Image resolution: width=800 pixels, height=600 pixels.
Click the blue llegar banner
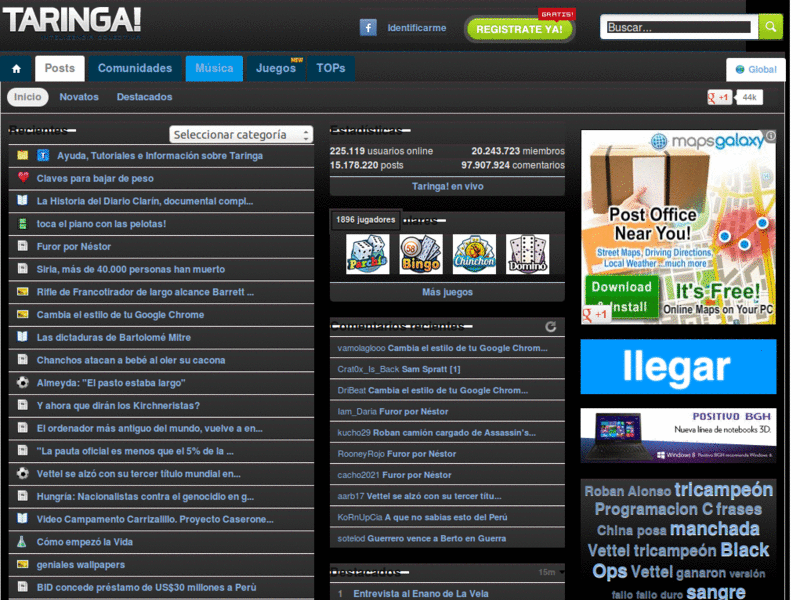tap(678, 366)
